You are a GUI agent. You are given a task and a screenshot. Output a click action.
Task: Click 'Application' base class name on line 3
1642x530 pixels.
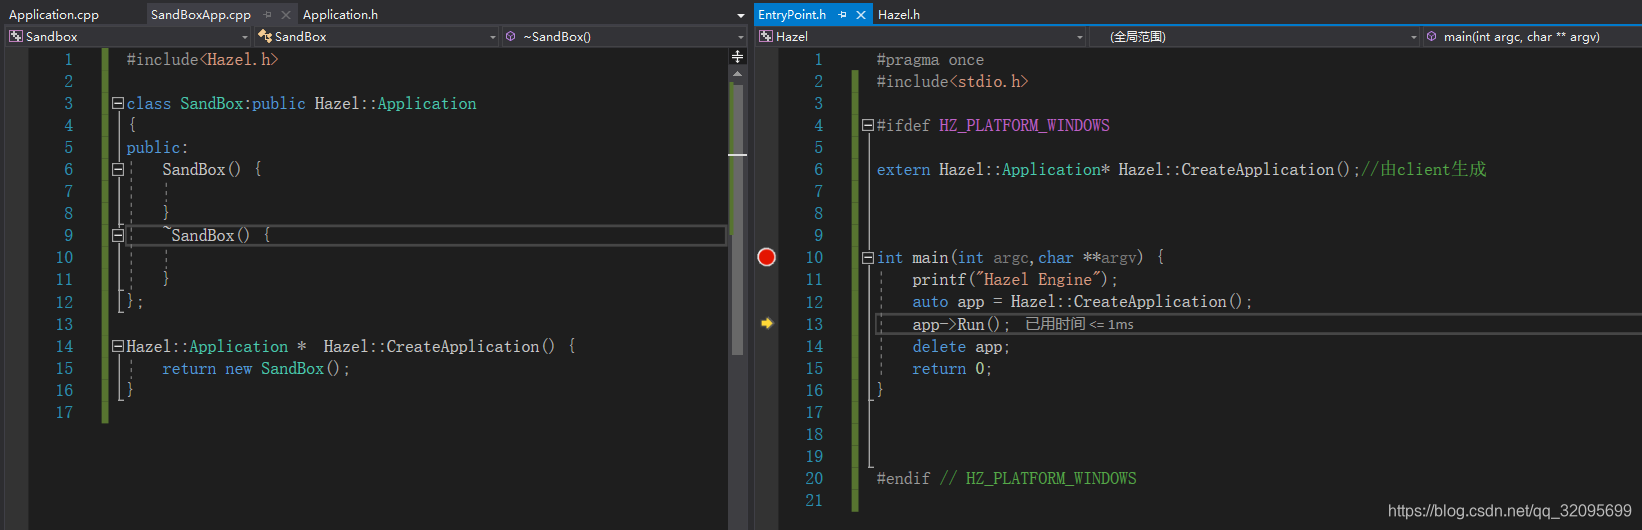coord(427,103)
